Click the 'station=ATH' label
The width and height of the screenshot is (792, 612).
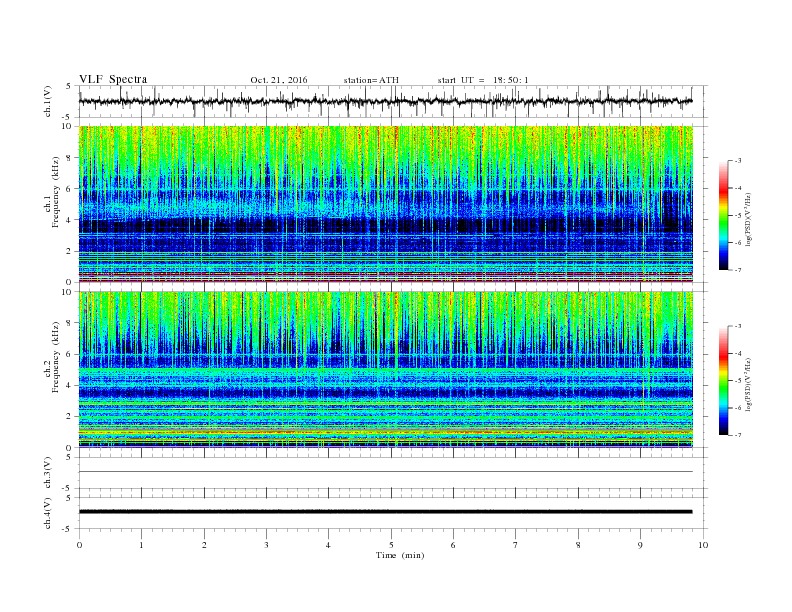pos(371,80)
